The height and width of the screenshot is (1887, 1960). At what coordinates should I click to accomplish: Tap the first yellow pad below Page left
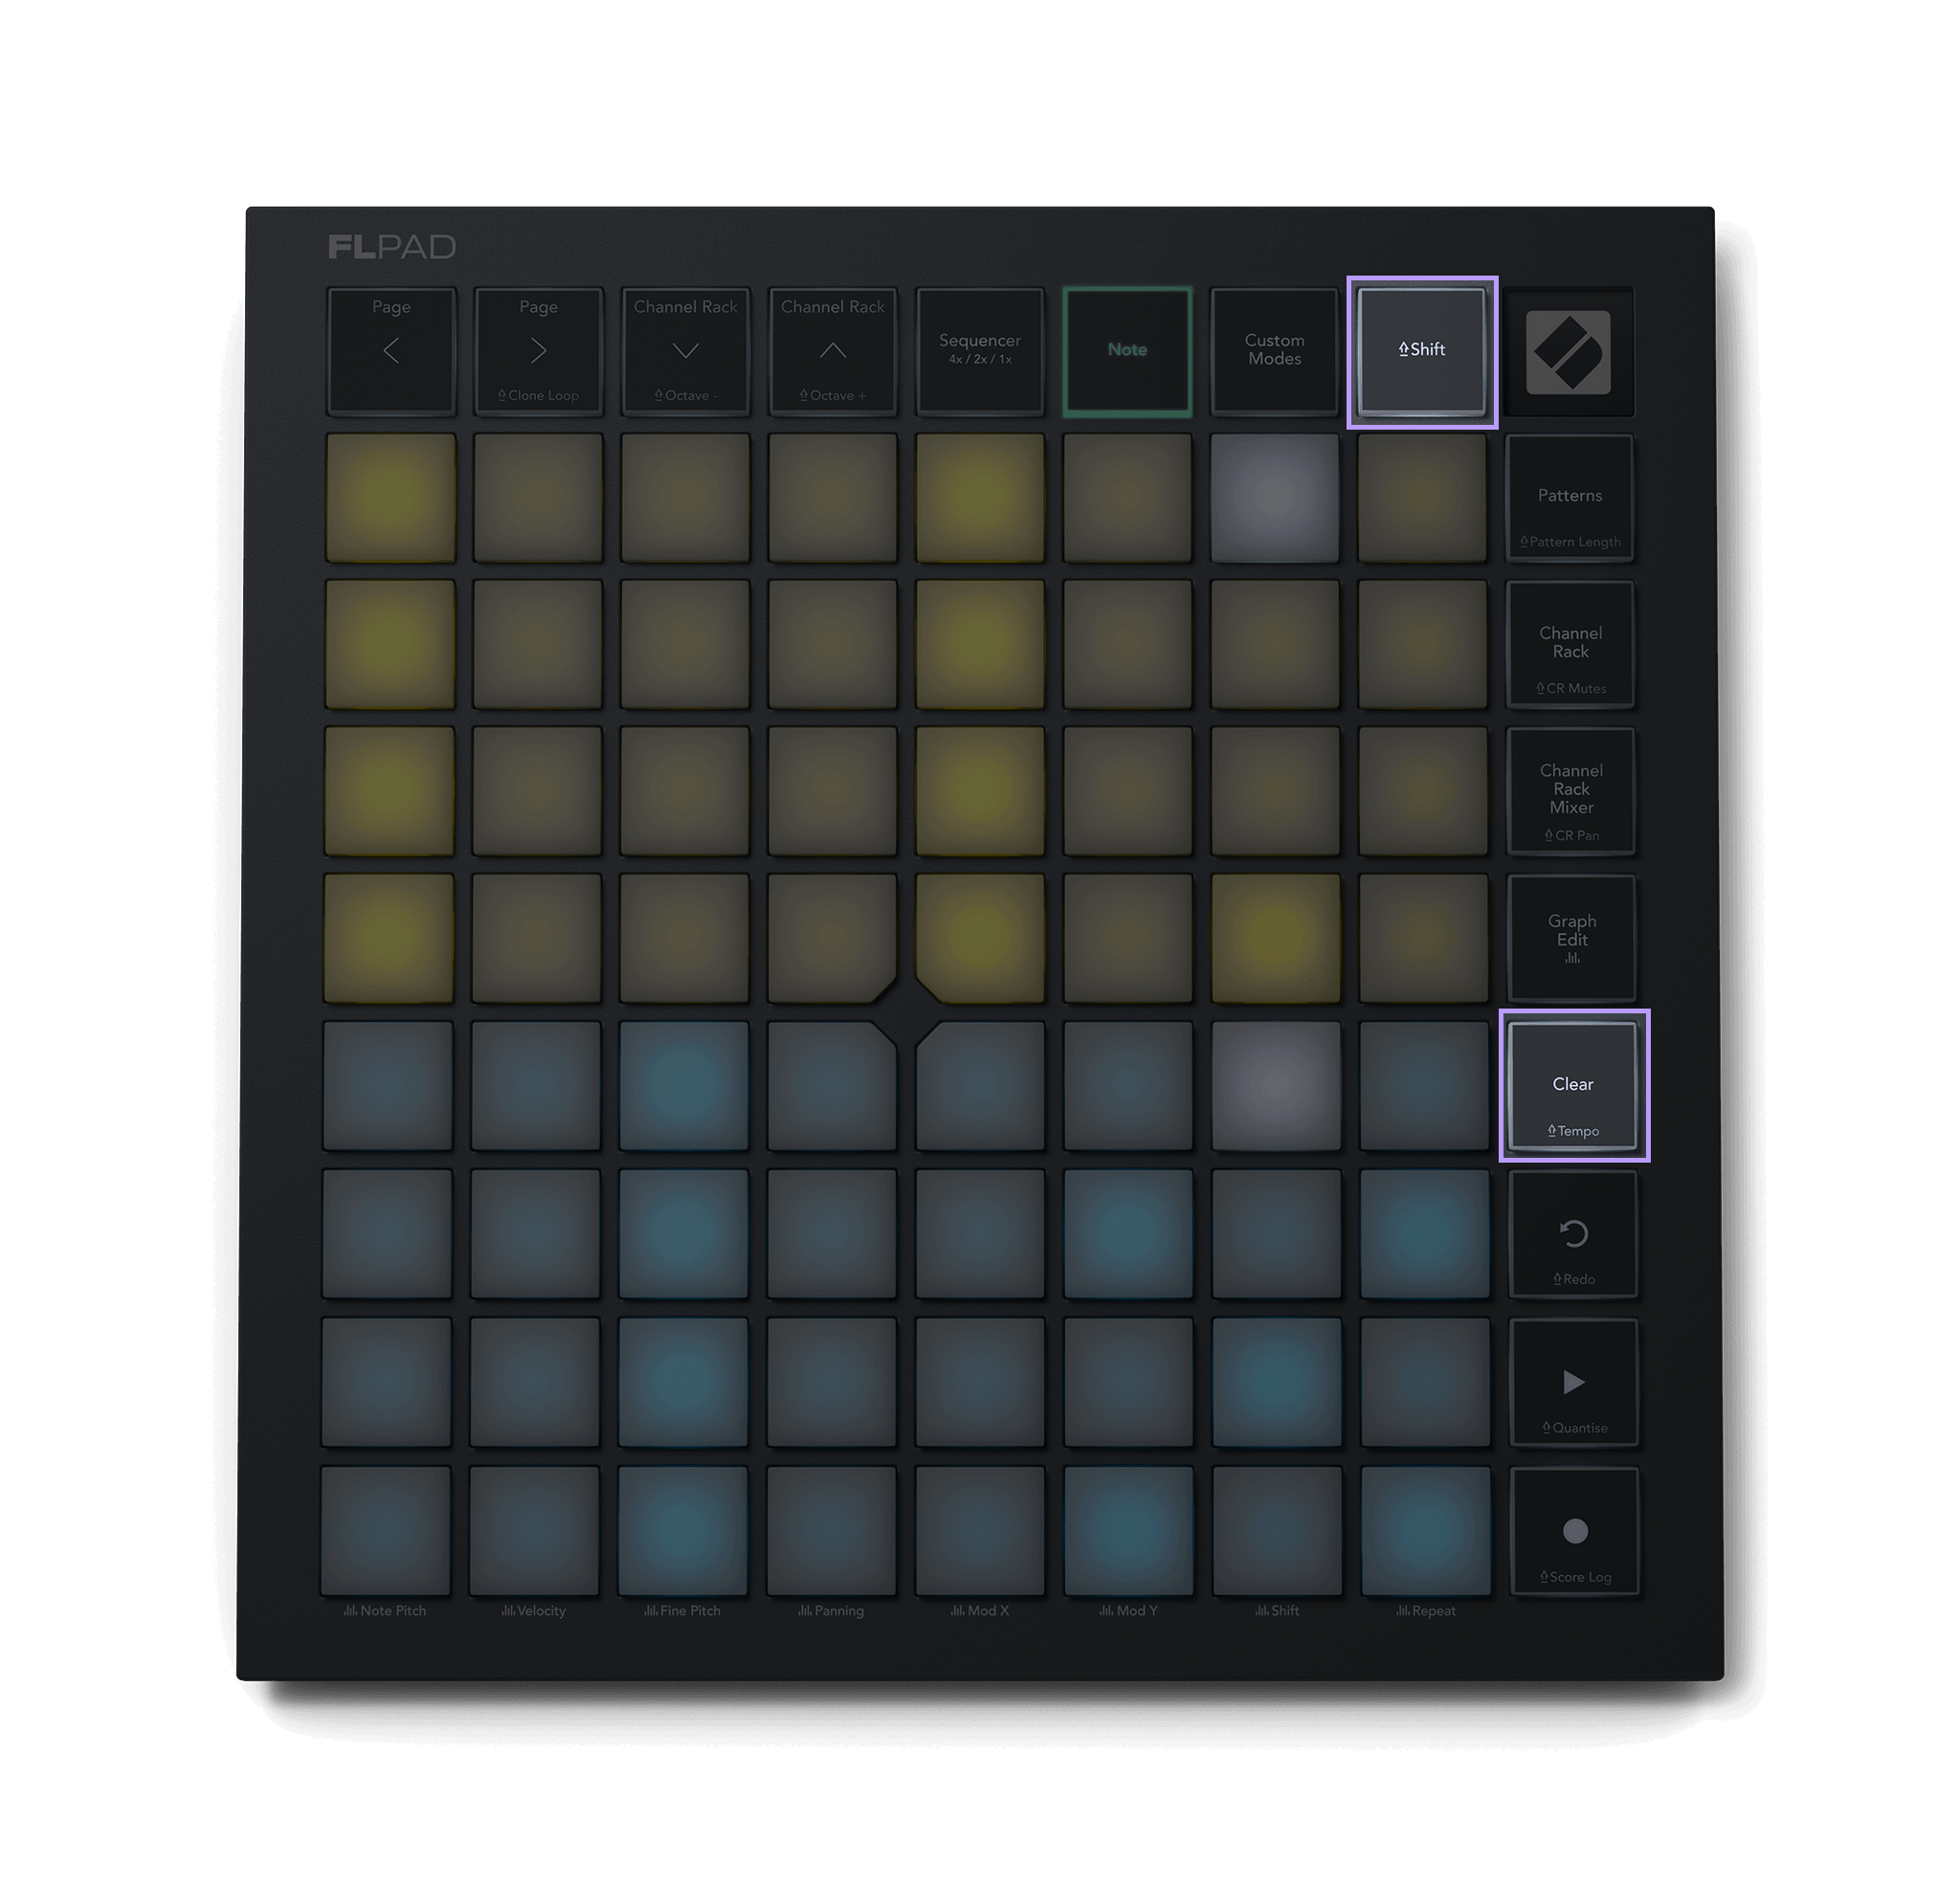coord(390,497)
